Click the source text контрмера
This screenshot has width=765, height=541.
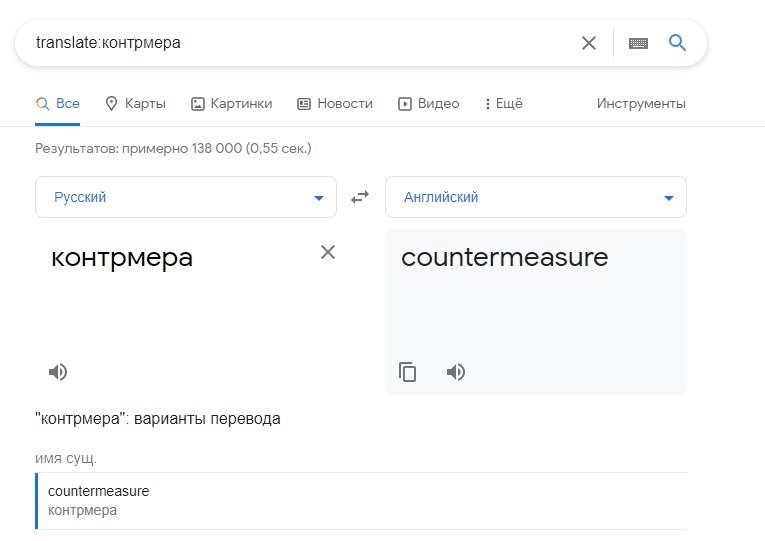coord(122,259)
